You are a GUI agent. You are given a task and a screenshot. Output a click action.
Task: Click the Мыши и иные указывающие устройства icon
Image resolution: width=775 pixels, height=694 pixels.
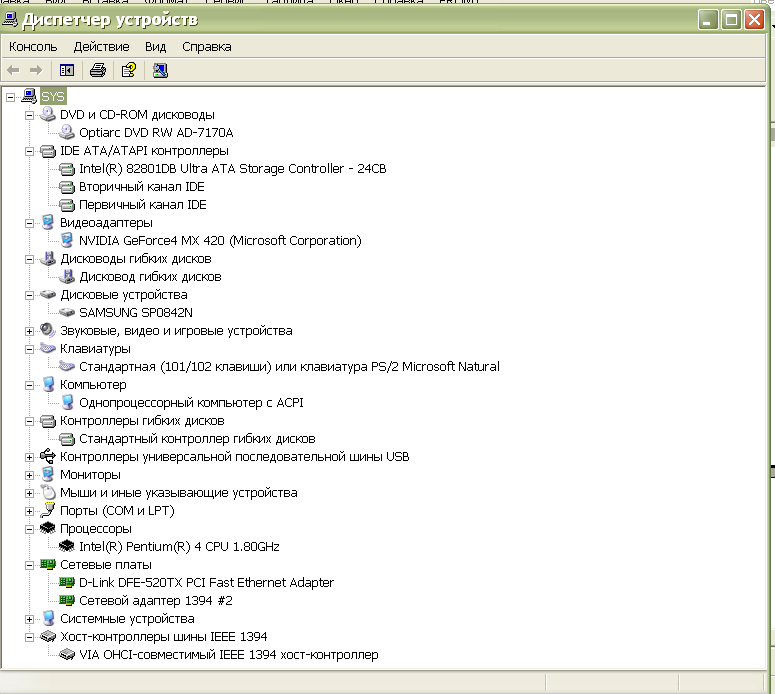[x=48, y=492]
